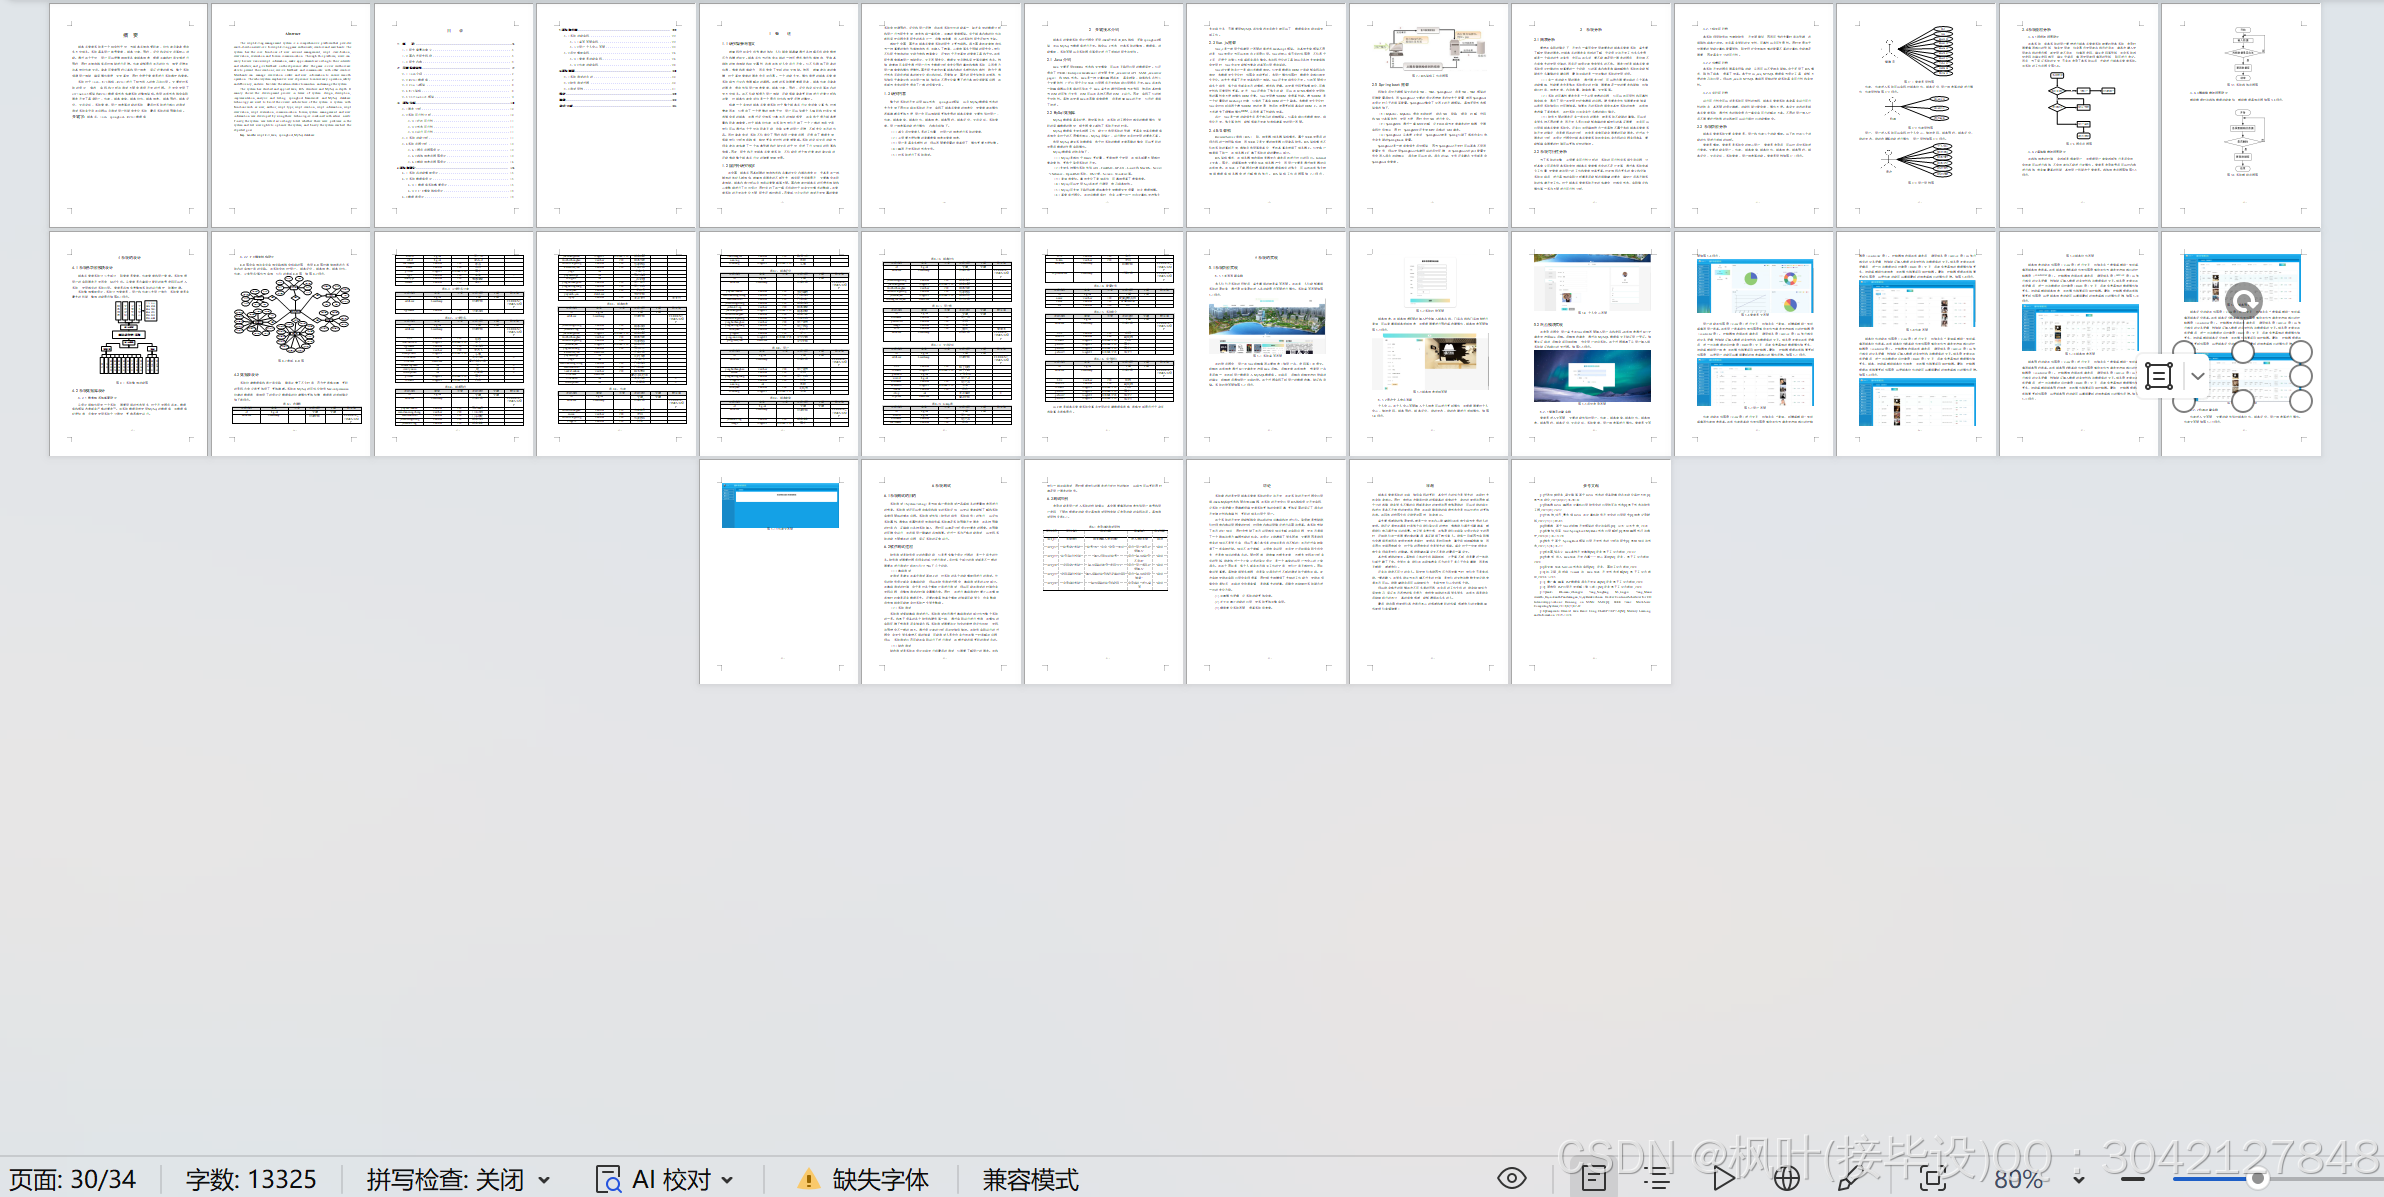The width and height of the screenshot is (2384, 1197).
Task: Open the 80% zoom level dropdown
Action: click(2079, 1180)
